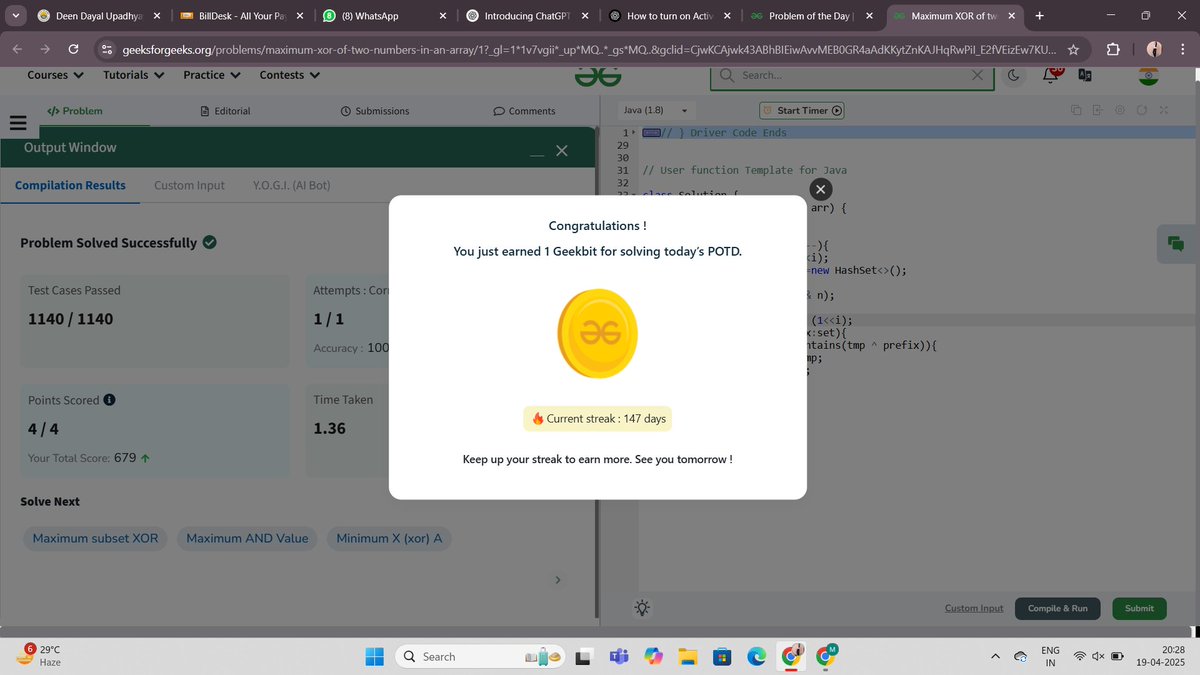
Task: Close the Output Window with X
Action: tap(561, 151)
